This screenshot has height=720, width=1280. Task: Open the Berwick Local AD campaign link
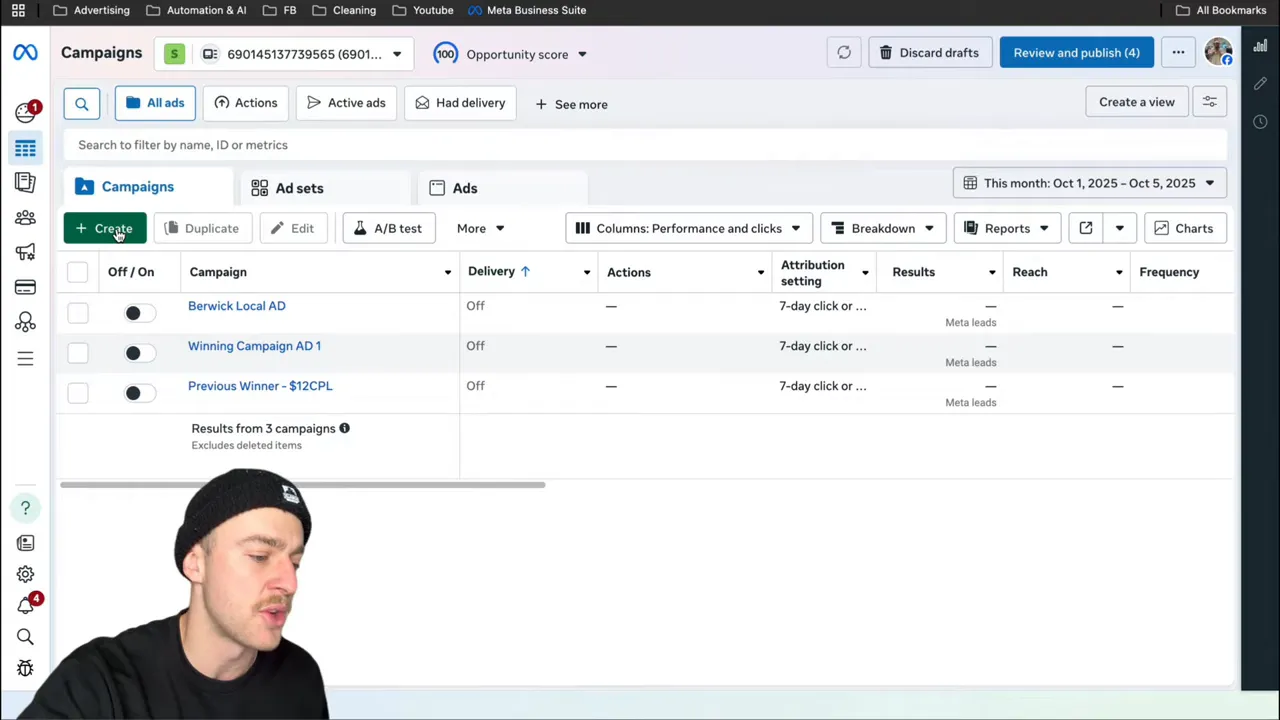236,306
